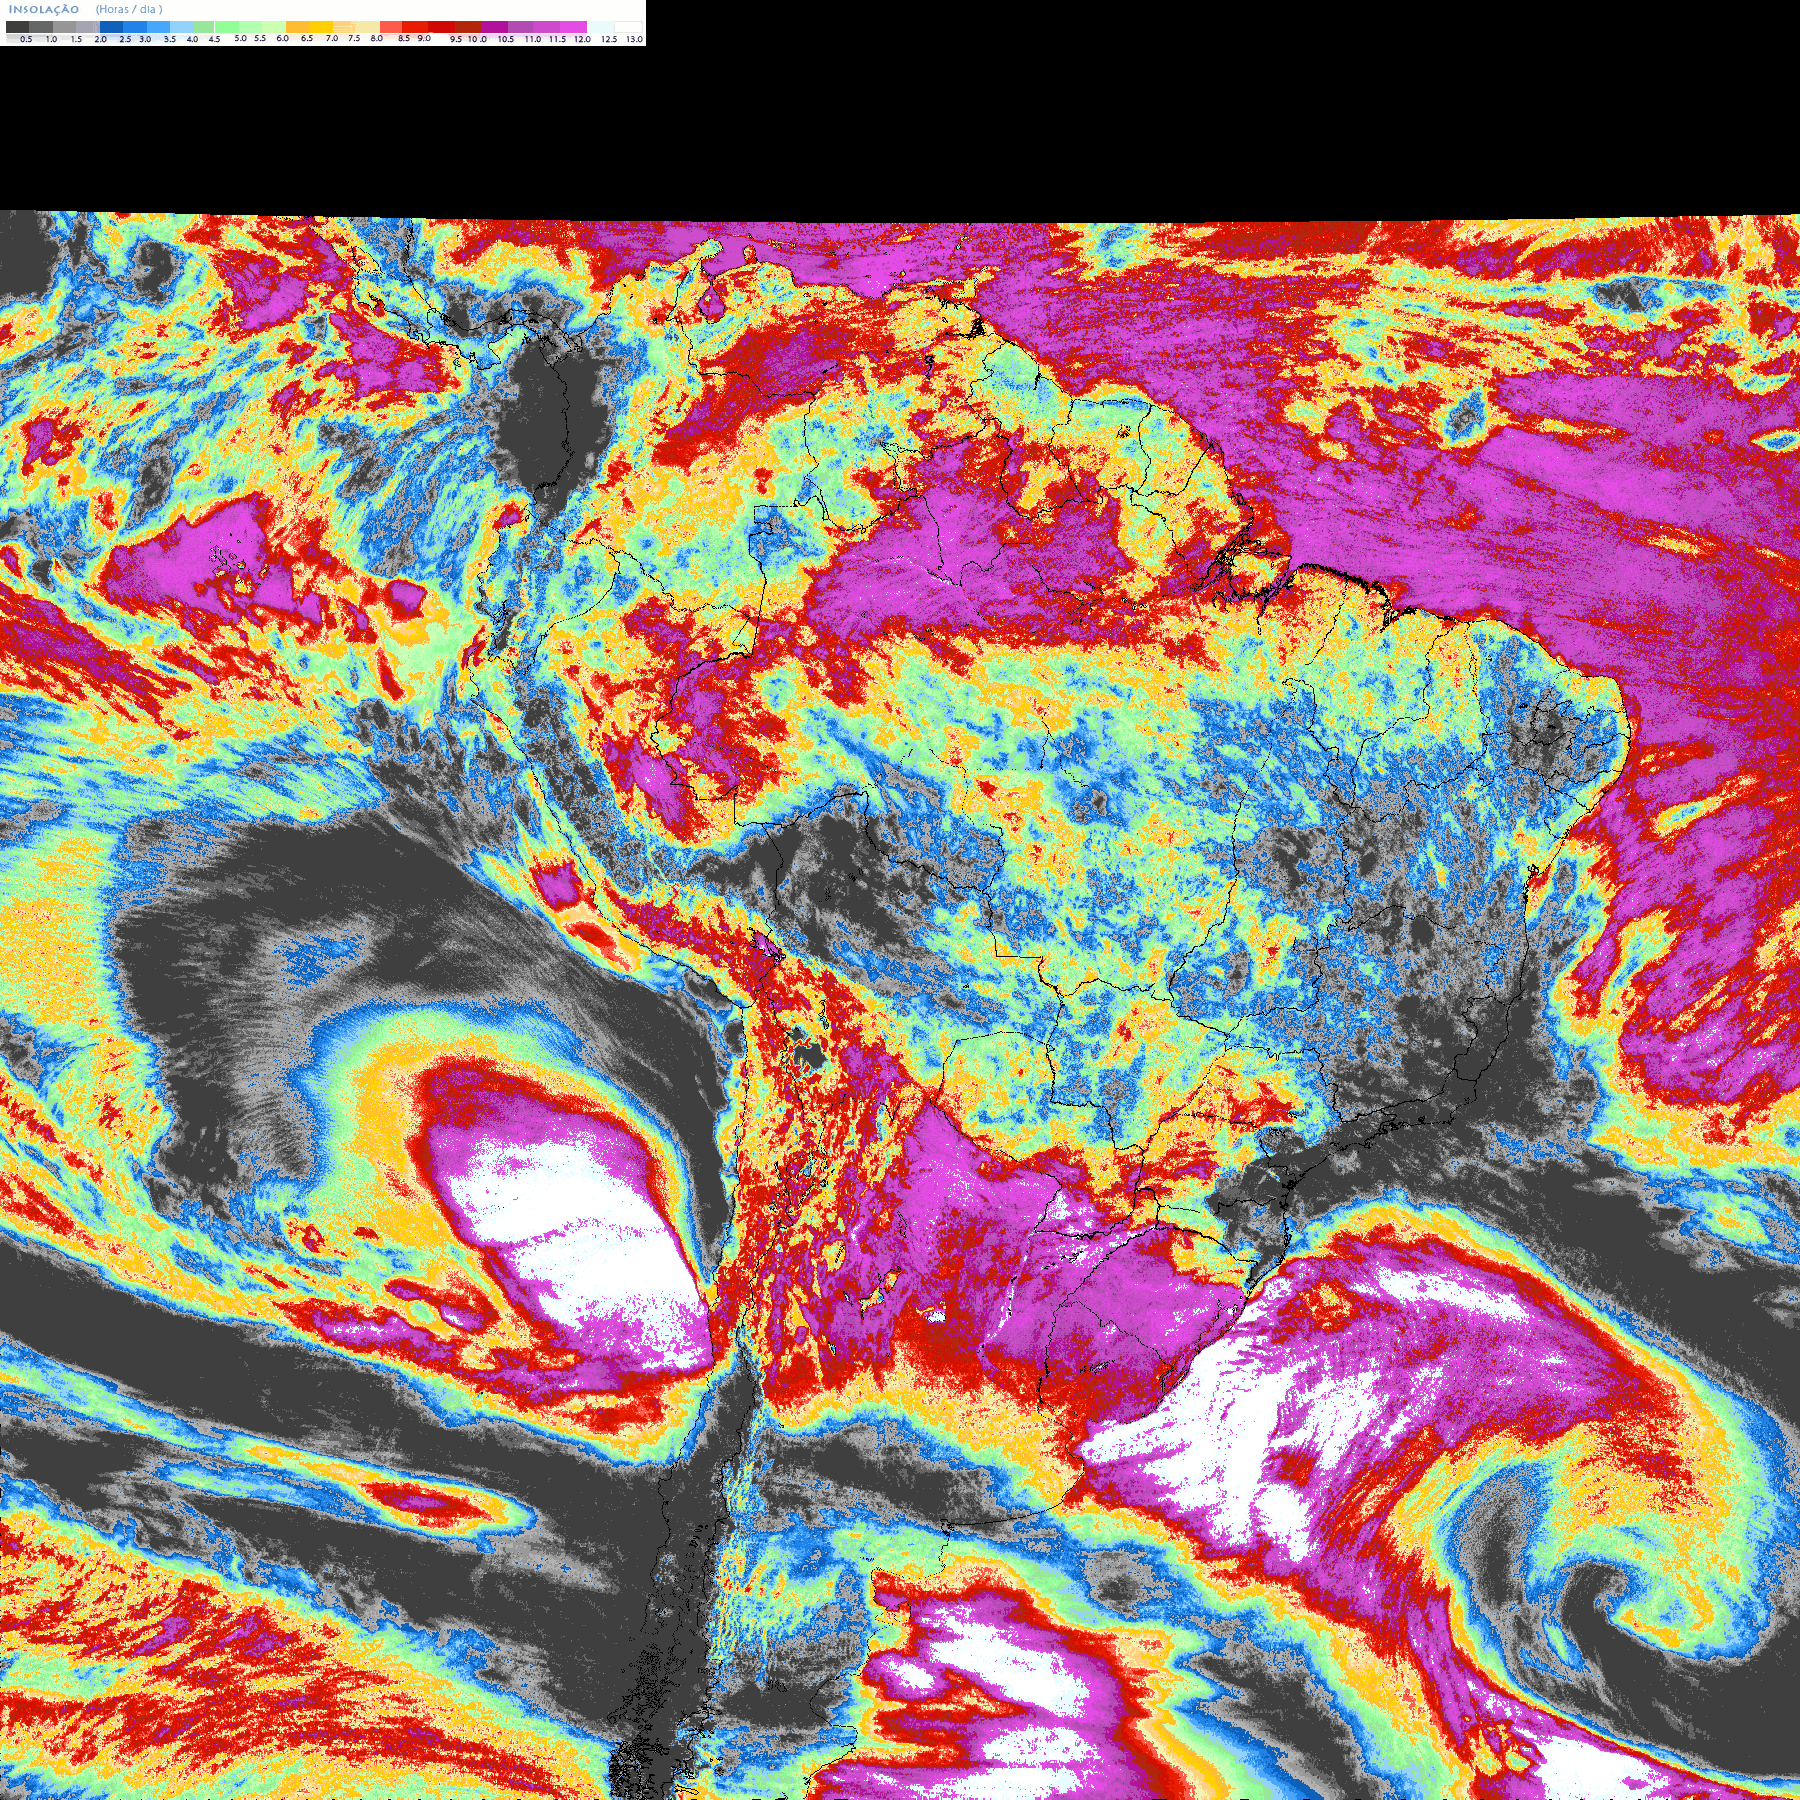Select the darkest gray swatch in the legend

pos(17,27)
